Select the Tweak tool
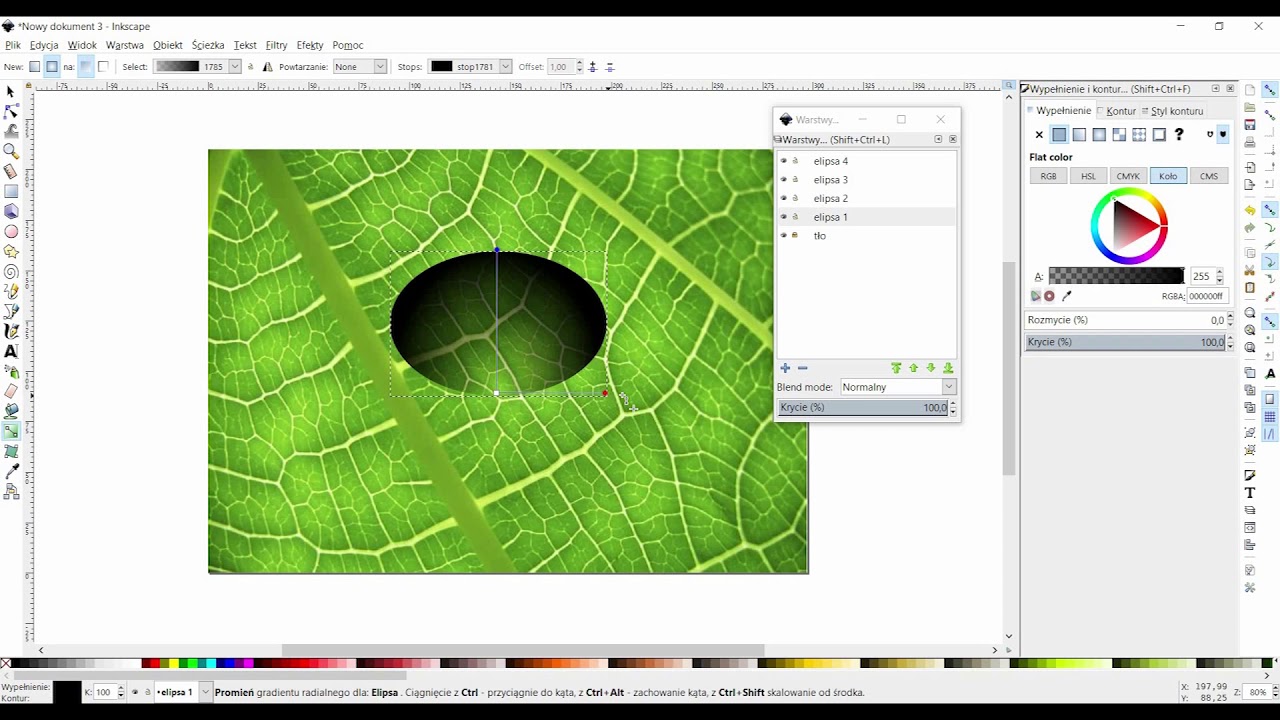 [x=11, y=131]
